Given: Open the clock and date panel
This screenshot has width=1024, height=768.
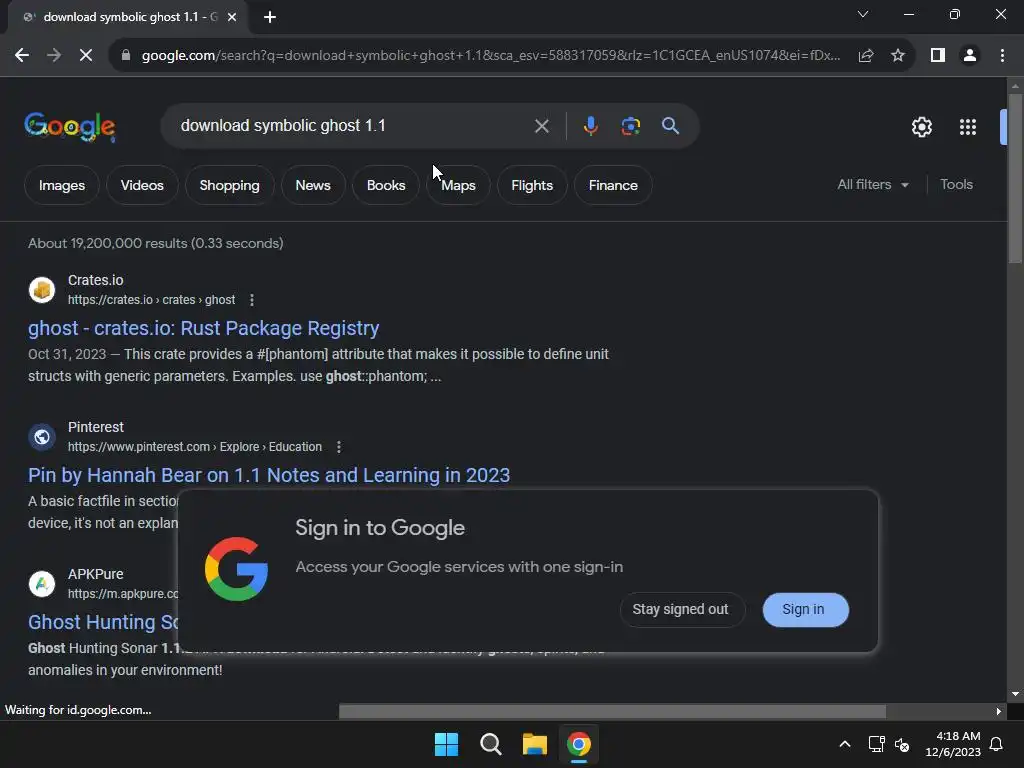Looking at the screenshot, I should [953, 744].
